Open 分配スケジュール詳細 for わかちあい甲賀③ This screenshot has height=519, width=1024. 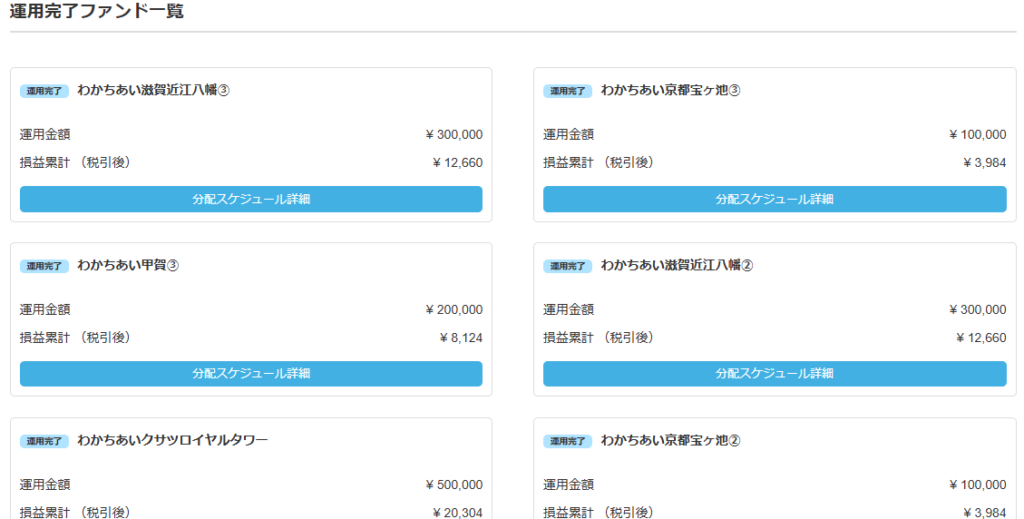tap(251, 374)
